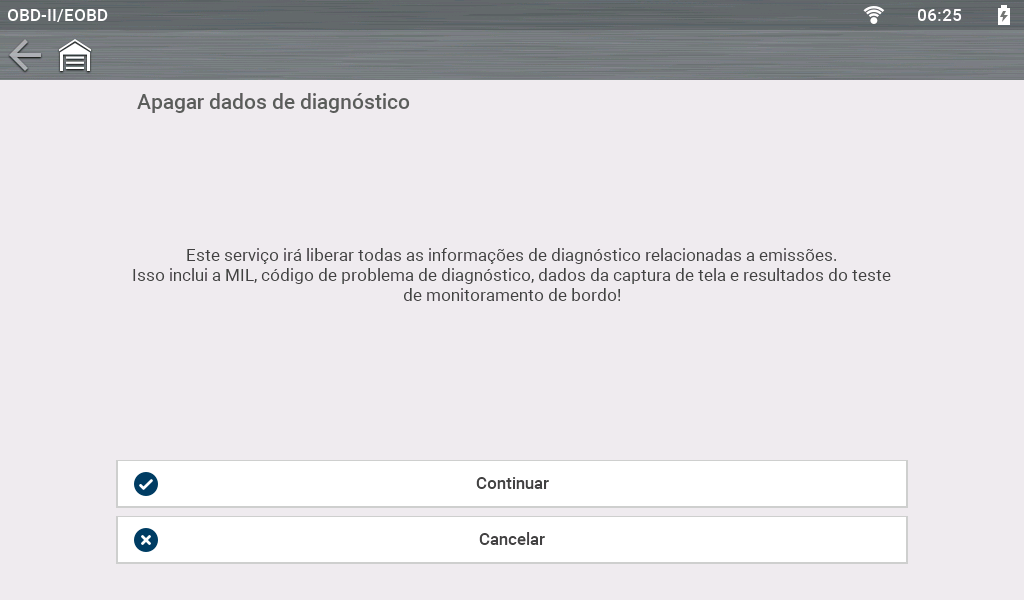Tap the Wi-Fi signal status icon
This screenshot has width=1024, height=600.
coord(874,15)
